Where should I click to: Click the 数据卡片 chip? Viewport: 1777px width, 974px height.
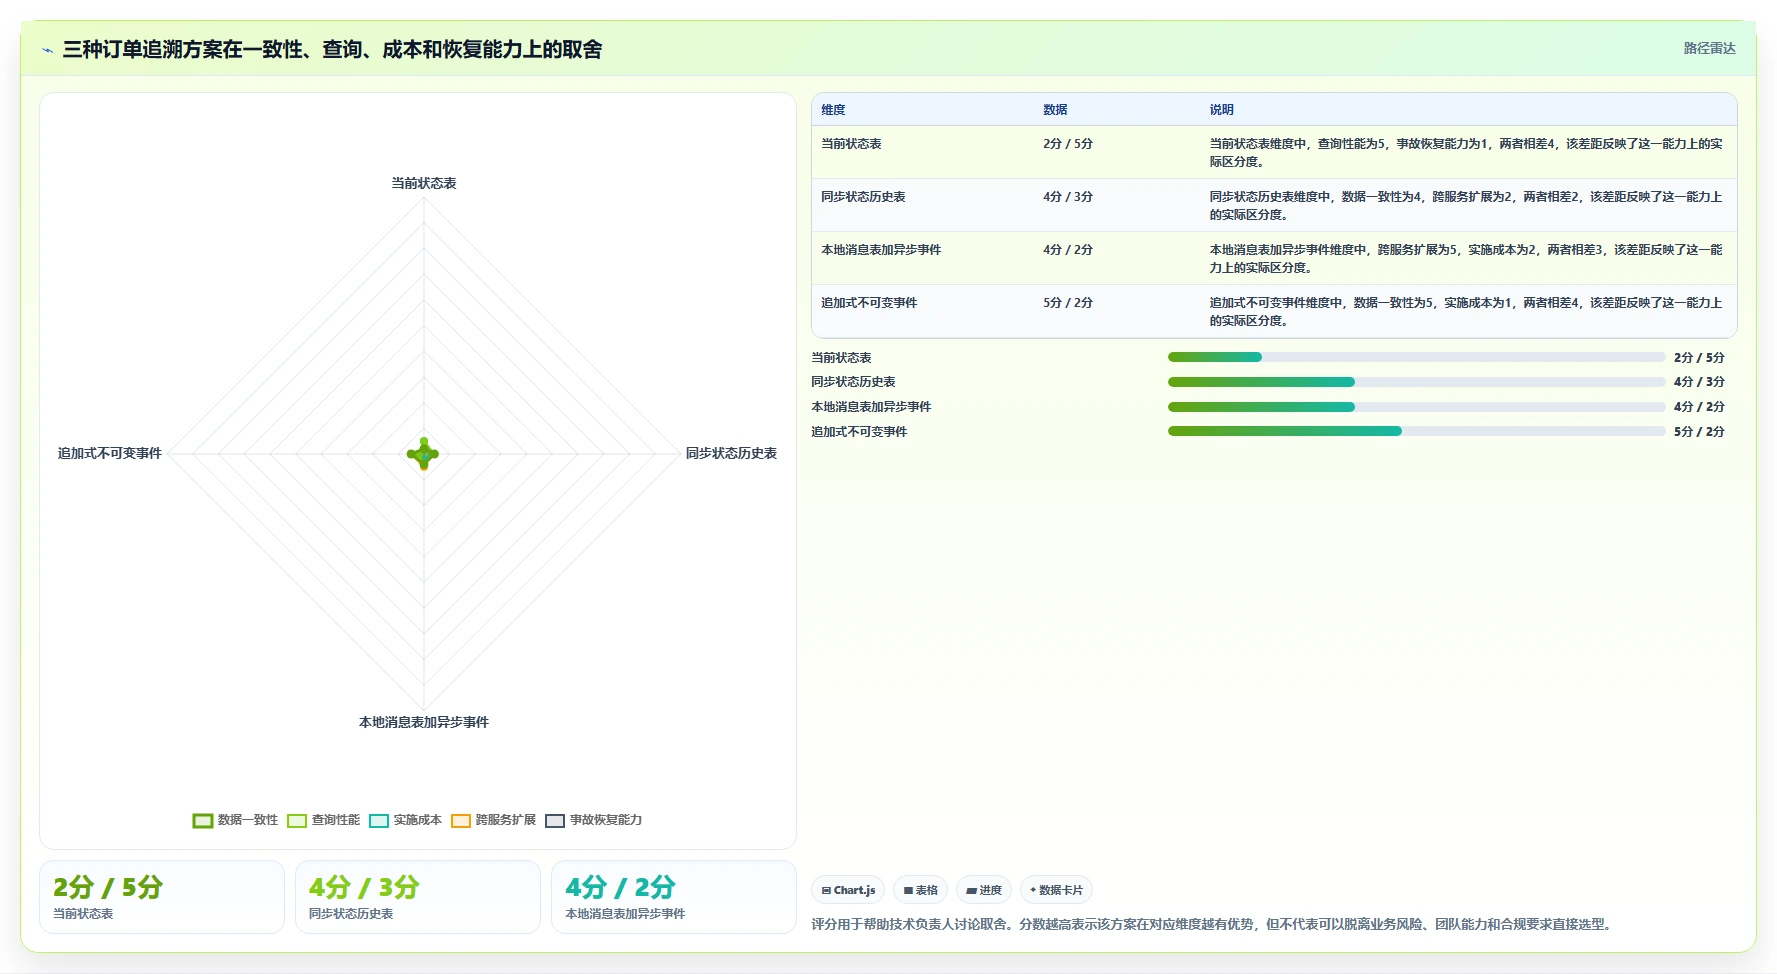[x=1056, y=890]
